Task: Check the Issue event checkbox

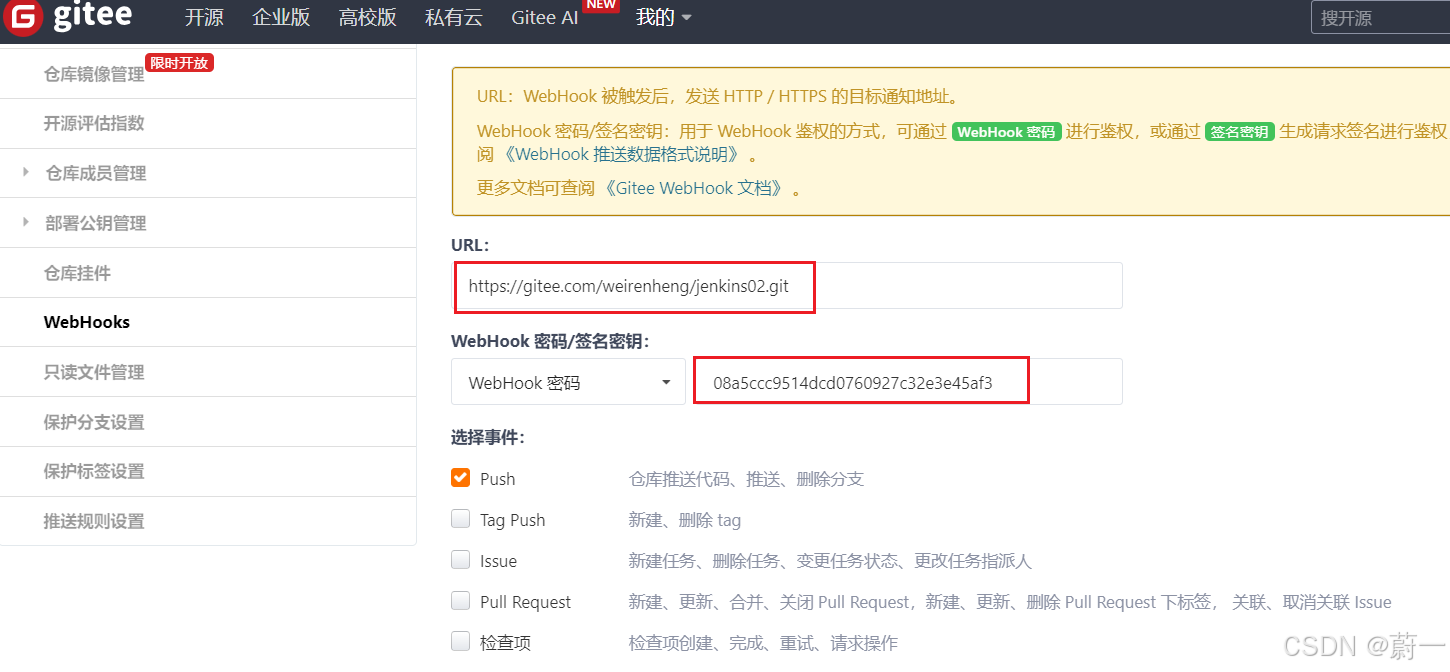Action: [460, 559]
